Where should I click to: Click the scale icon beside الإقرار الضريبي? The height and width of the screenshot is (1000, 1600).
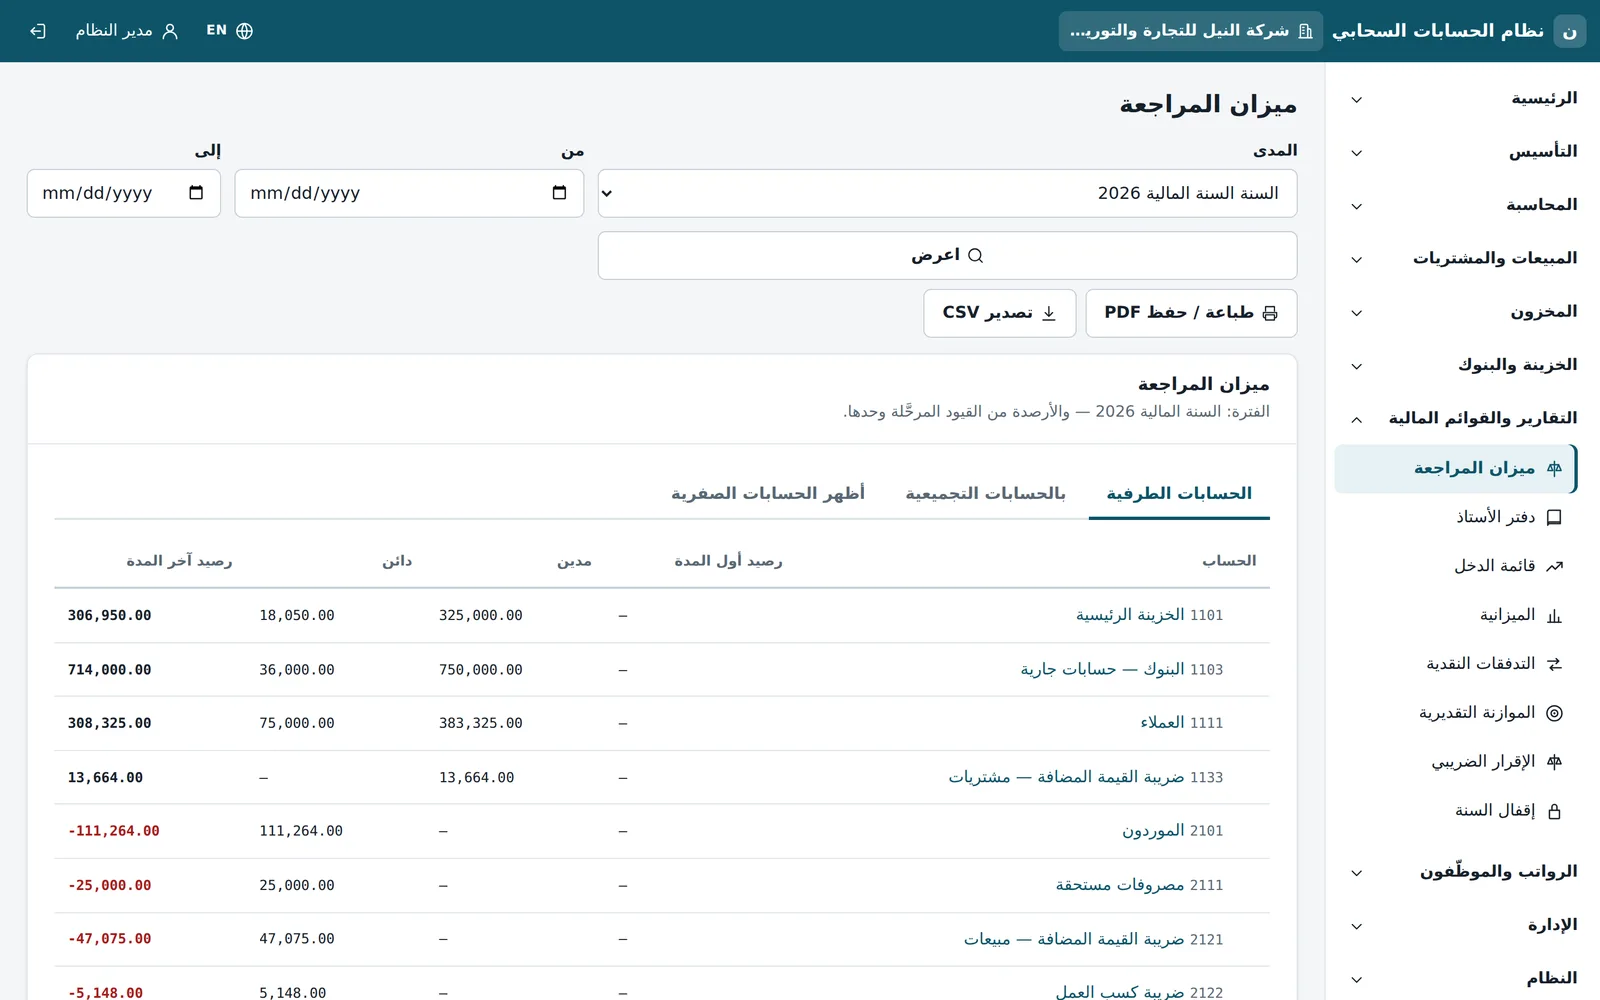tap(1554, 762)
